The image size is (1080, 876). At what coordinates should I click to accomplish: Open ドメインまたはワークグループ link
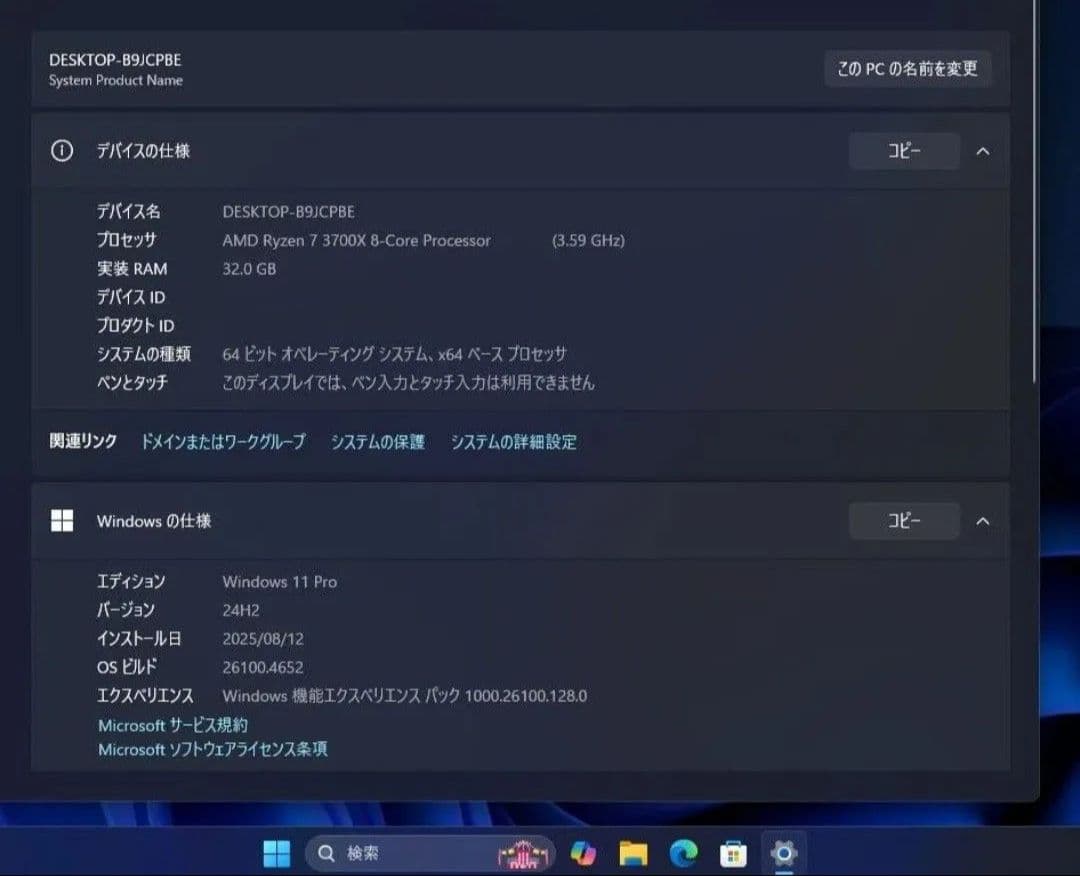click(x=223, y=442)
